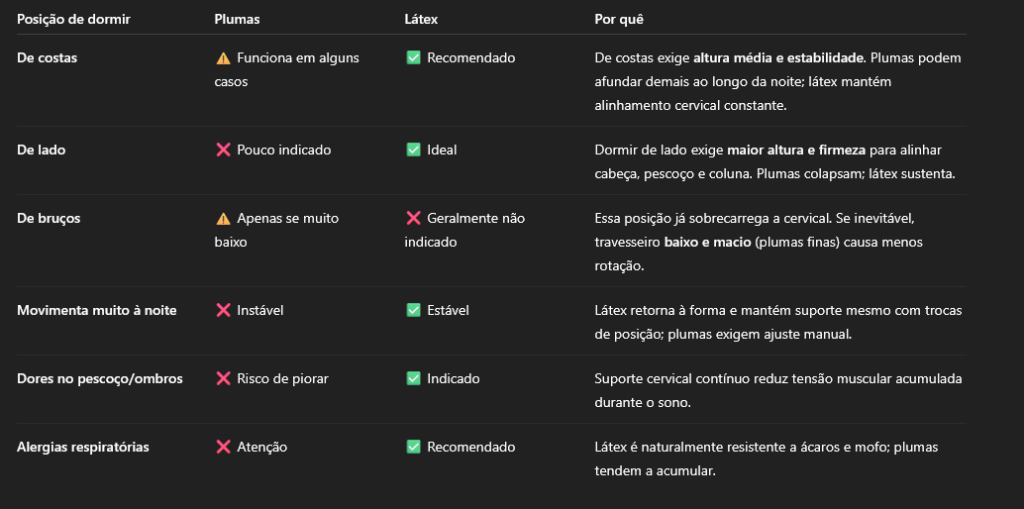Click the warning icon beside "Funciona em alguns casos"
The image size is (1024, 509).
tap(223, 58)
